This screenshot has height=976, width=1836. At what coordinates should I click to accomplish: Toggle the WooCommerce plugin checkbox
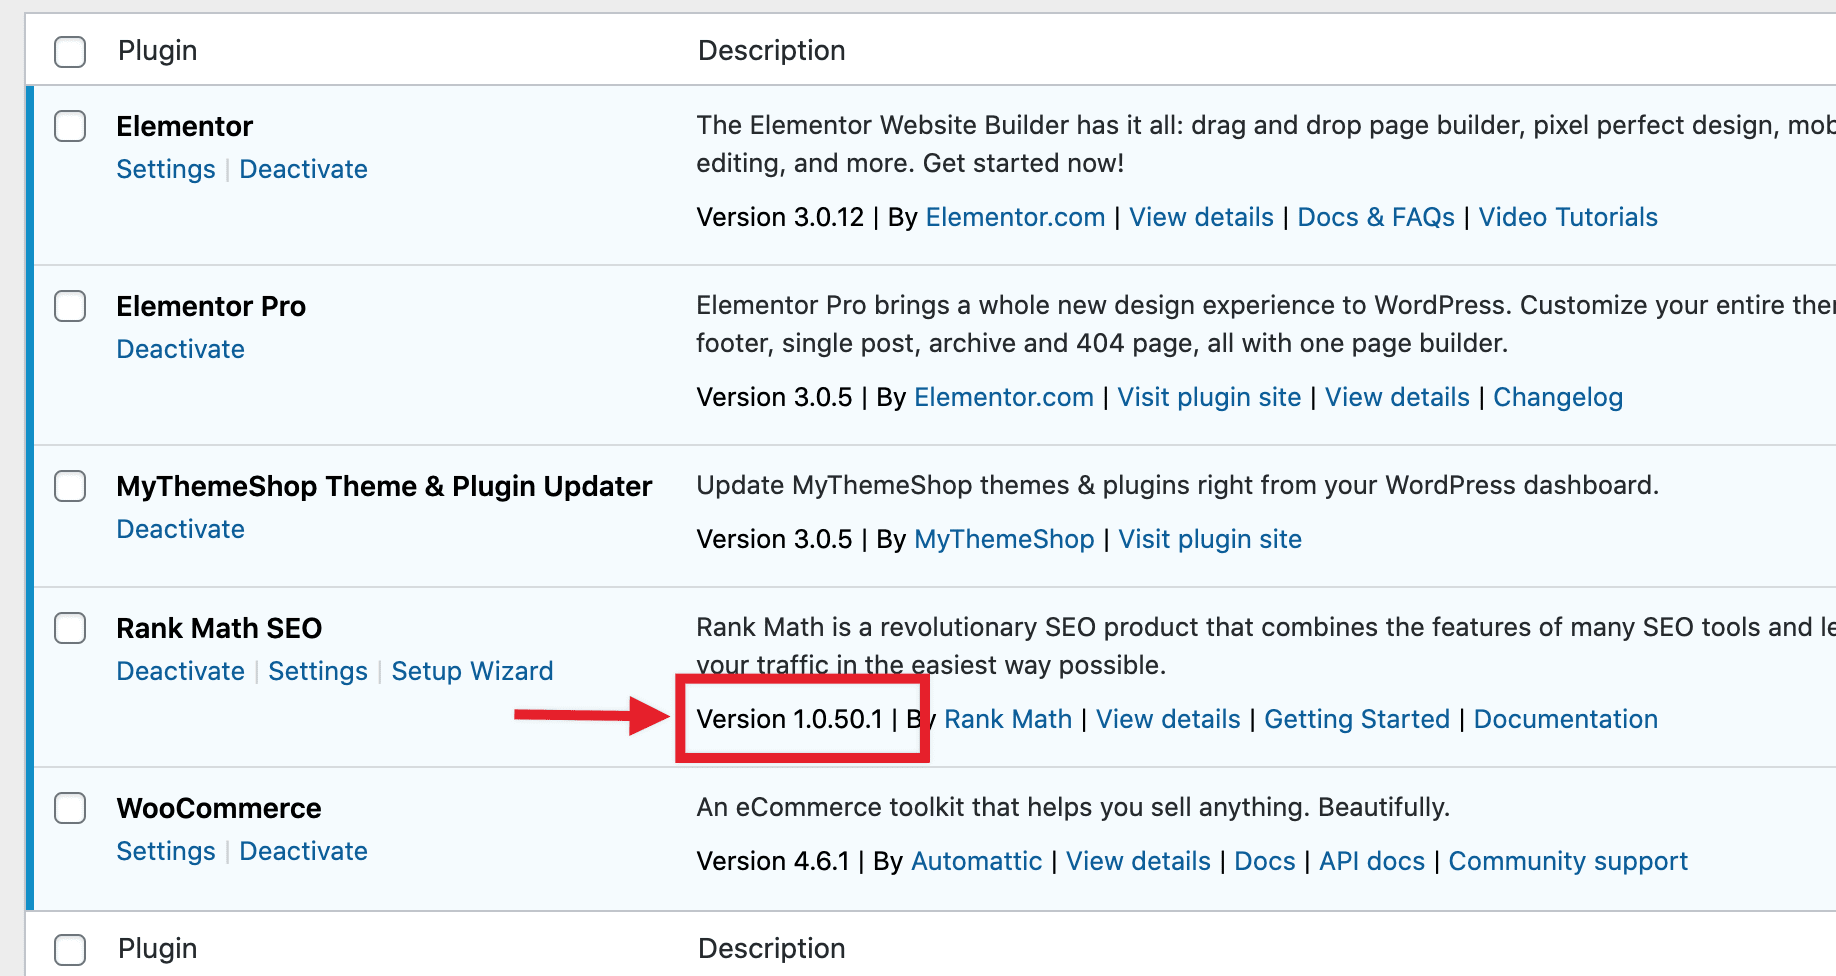click(x=70, y=809)
